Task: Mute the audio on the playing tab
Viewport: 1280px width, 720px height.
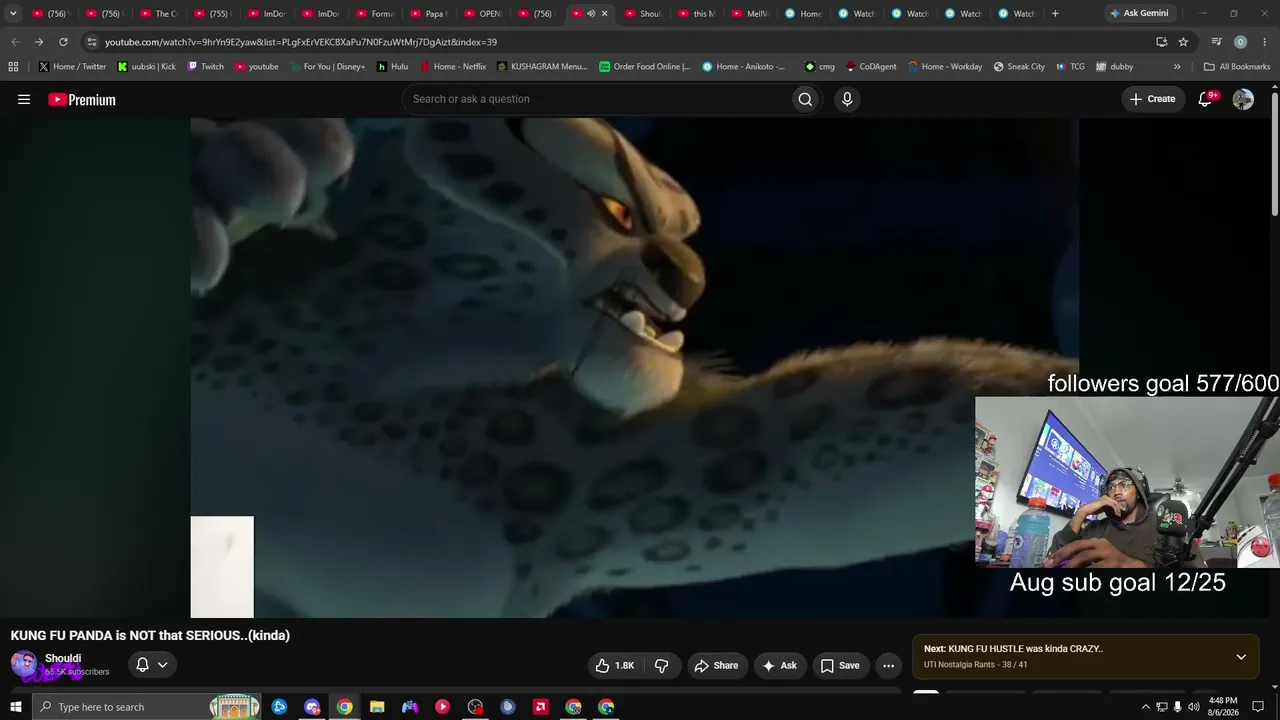Action: coord(591,14)
